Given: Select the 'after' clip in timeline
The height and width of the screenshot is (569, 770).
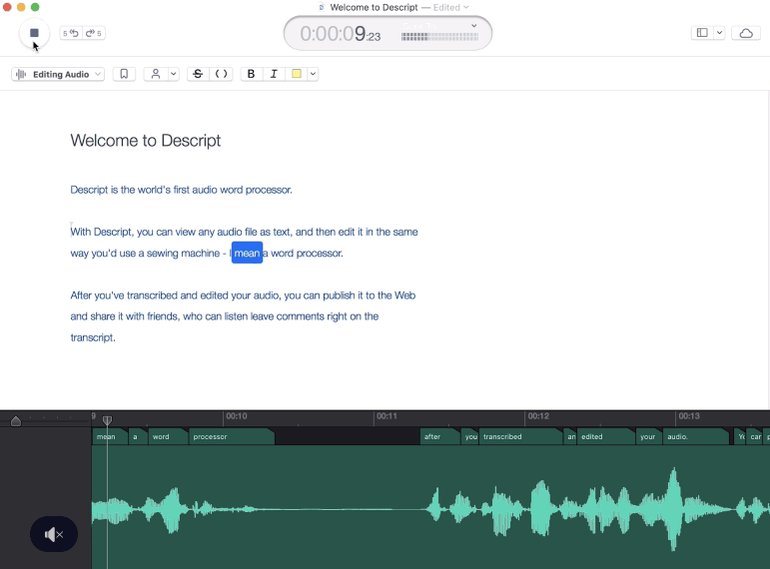Looking at the screenshot, I should pyautogui.click(x=440, y=436).
